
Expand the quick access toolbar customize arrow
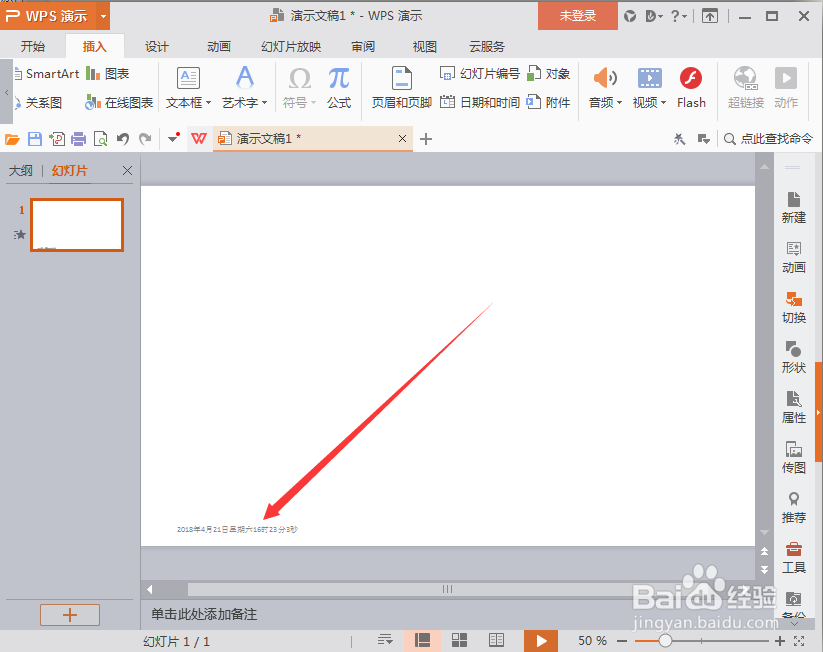[x=174, y=139]
